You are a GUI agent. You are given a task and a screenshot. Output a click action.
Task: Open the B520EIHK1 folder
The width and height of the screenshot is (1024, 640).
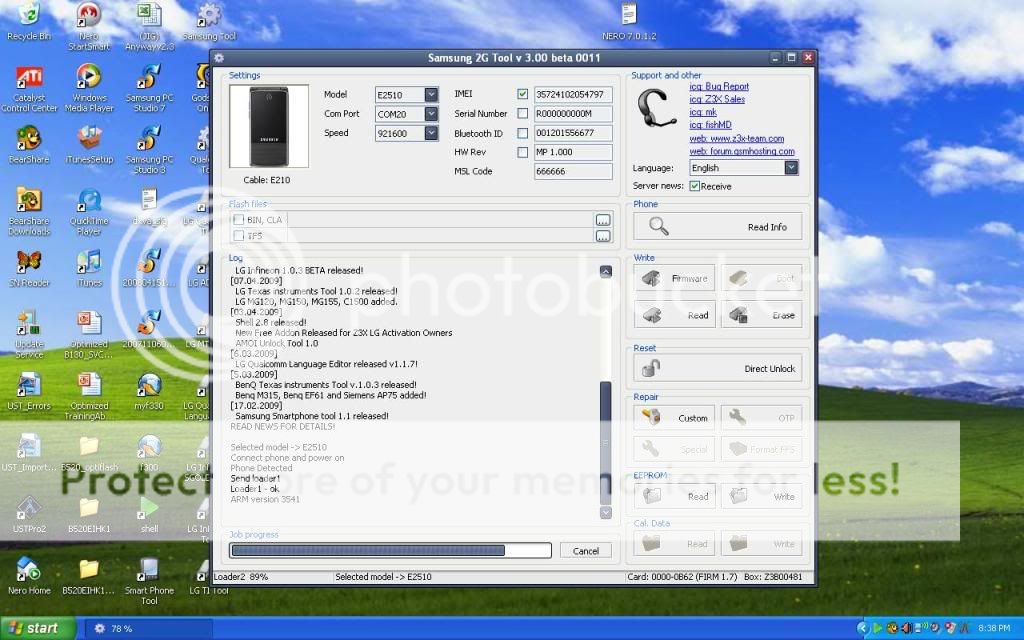[89, 515]
